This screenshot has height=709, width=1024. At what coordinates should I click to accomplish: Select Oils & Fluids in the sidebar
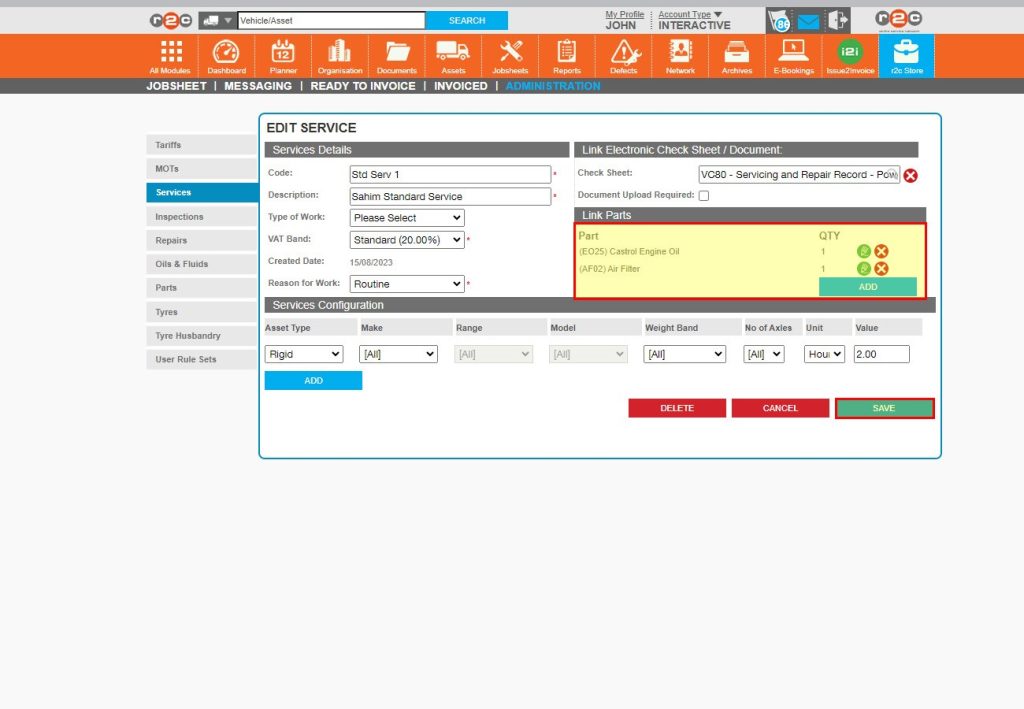click(202, 264)
